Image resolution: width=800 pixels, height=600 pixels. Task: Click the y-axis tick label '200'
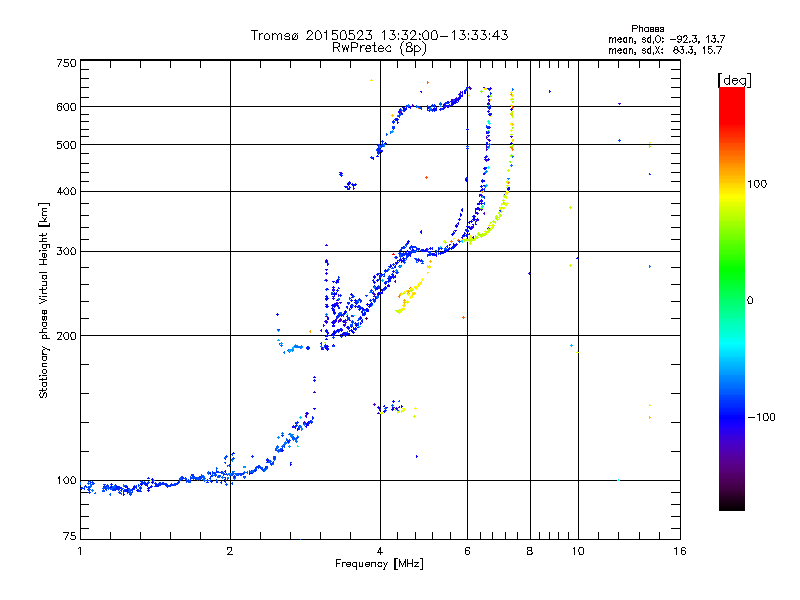[66, 336]
